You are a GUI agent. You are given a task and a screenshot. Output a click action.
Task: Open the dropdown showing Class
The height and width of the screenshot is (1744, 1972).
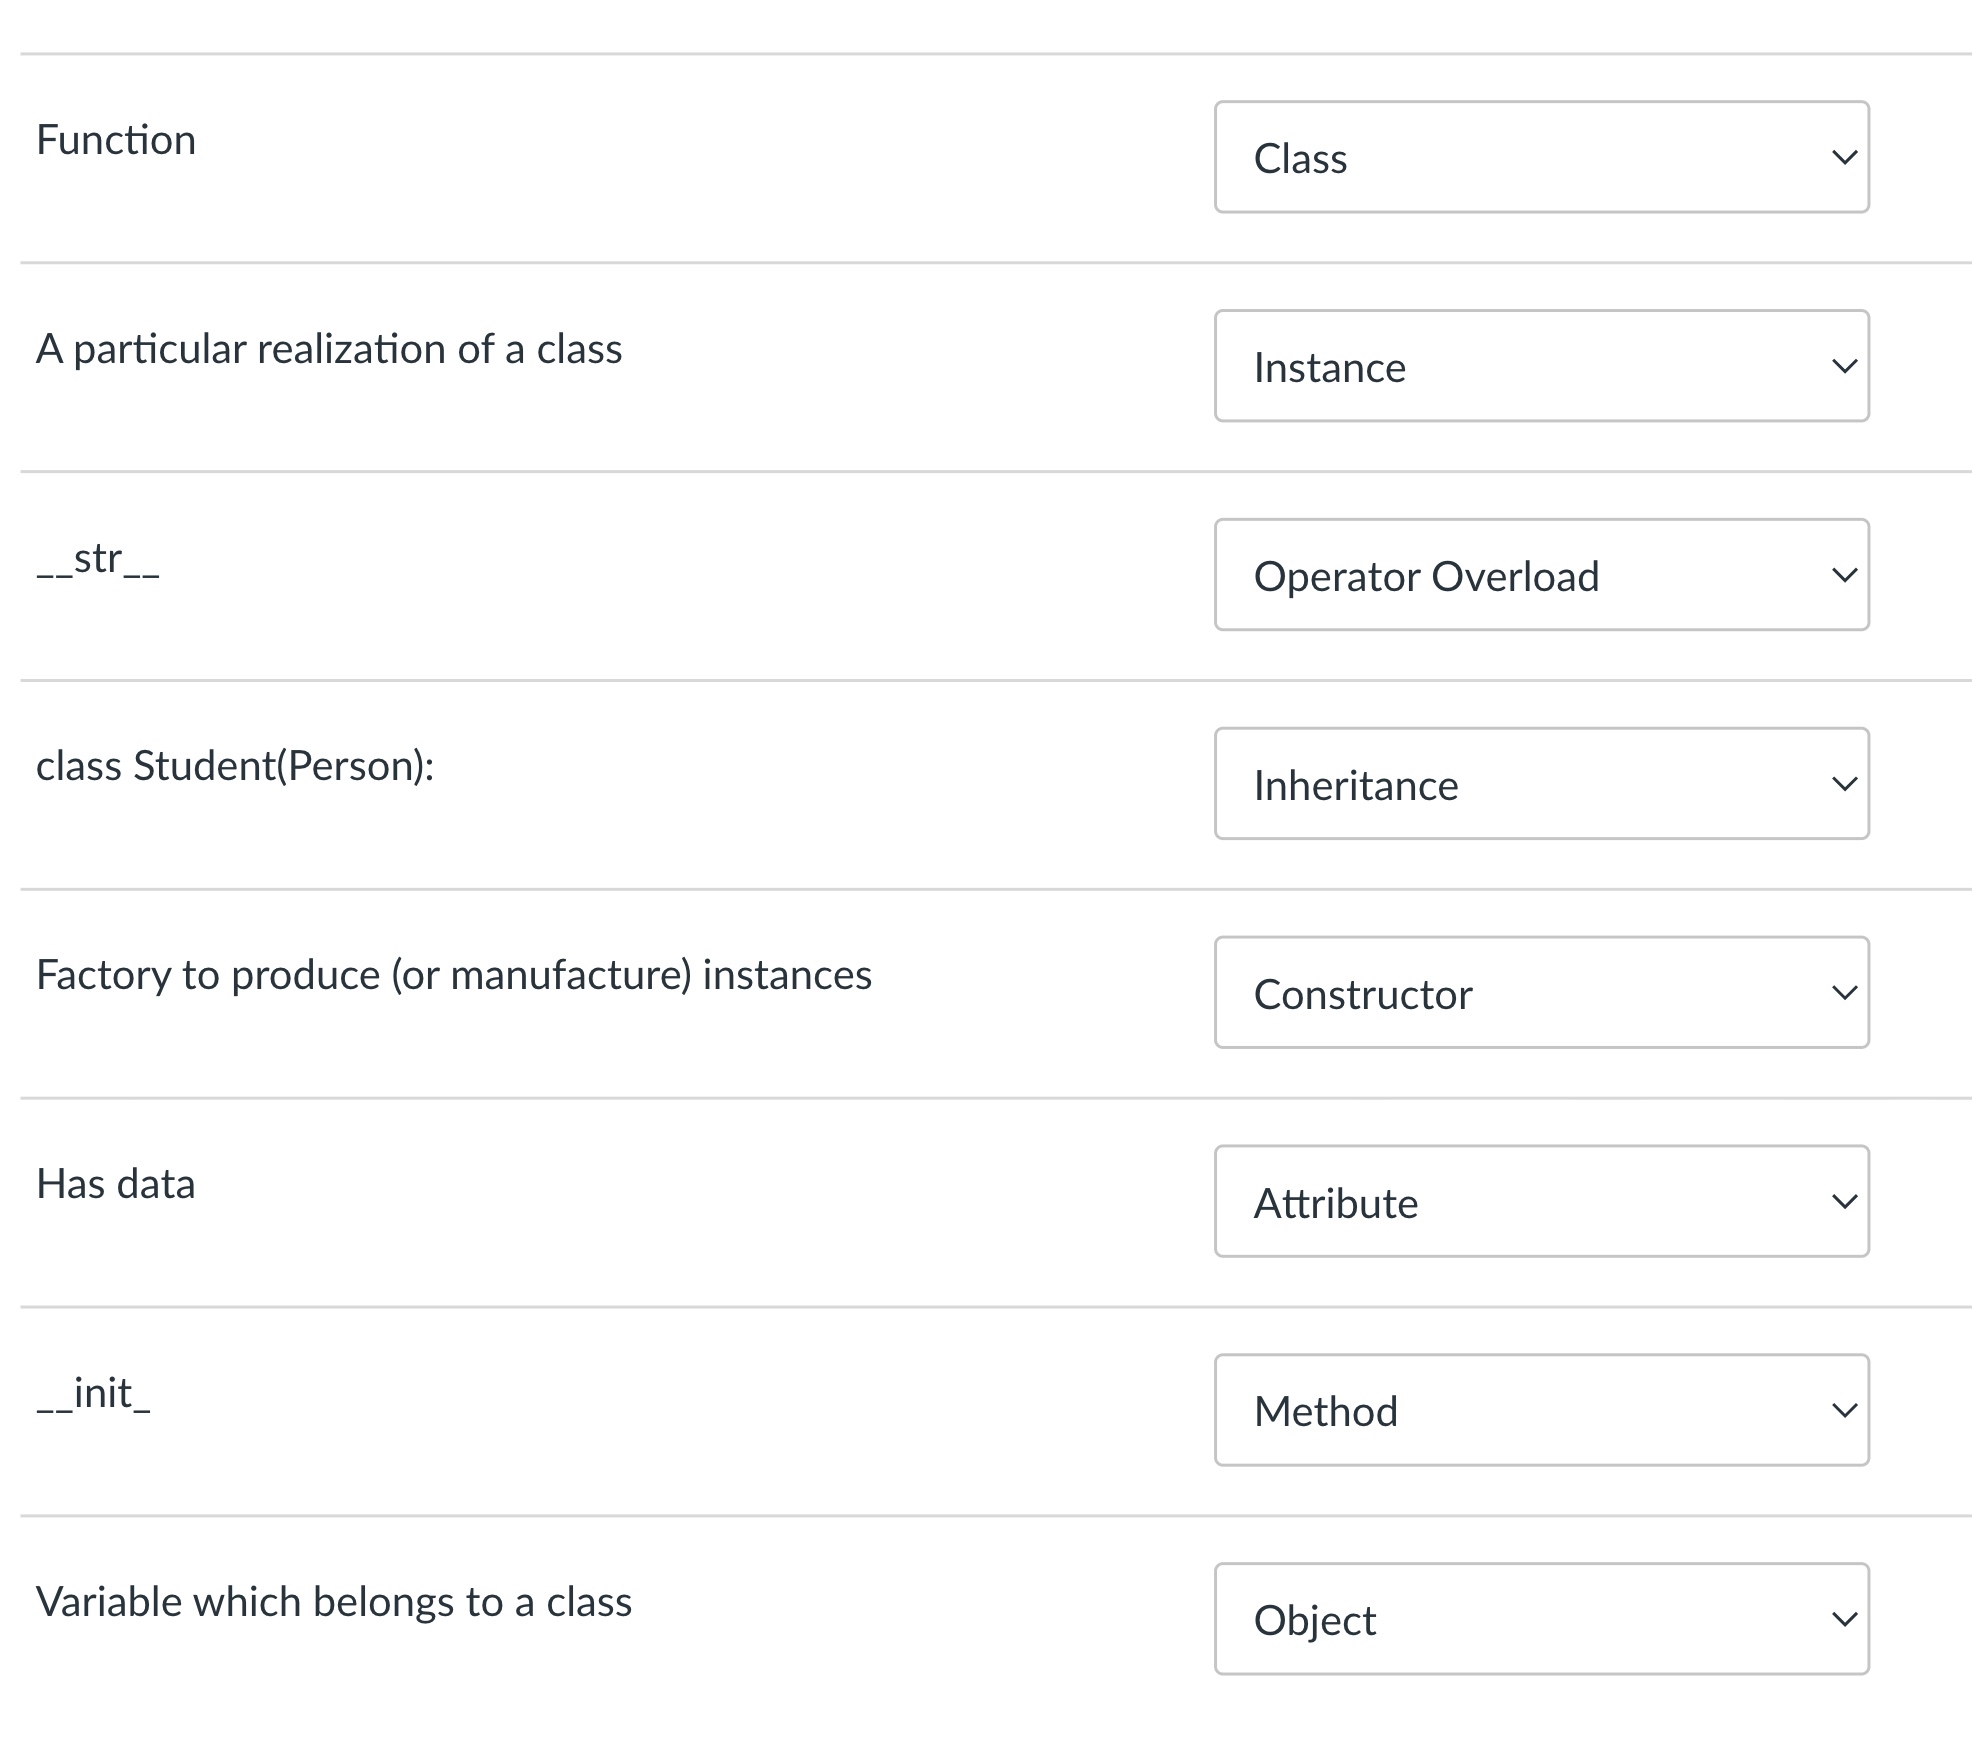click(1540, 157)
